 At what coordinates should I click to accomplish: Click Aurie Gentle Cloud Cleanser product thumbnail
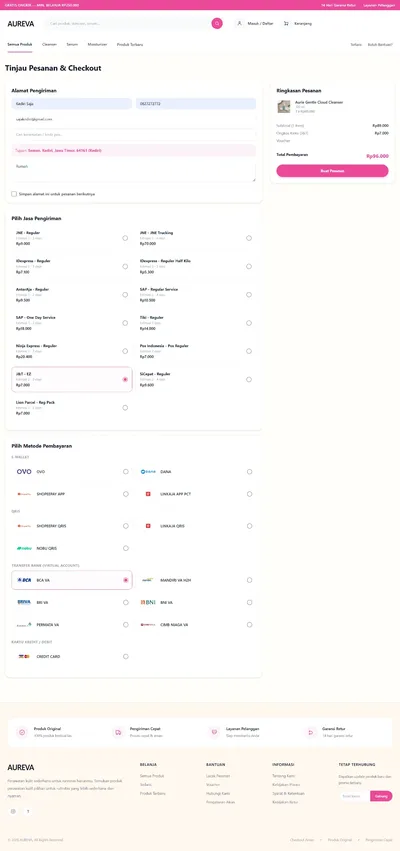coord(284,106)
